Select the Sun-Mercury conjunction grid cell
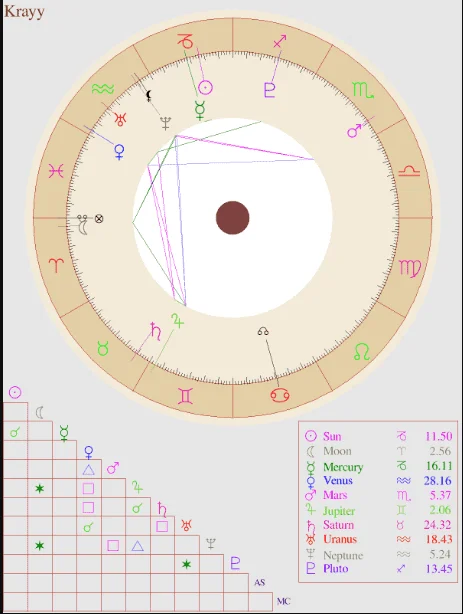463x614 pixels. [15, 431]
